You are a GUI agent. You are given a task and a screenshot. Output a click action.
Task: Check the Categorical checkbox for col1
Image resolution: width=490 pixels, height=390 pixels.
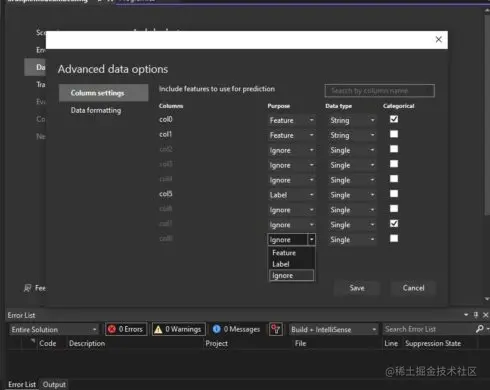click(x=394, y=134)
